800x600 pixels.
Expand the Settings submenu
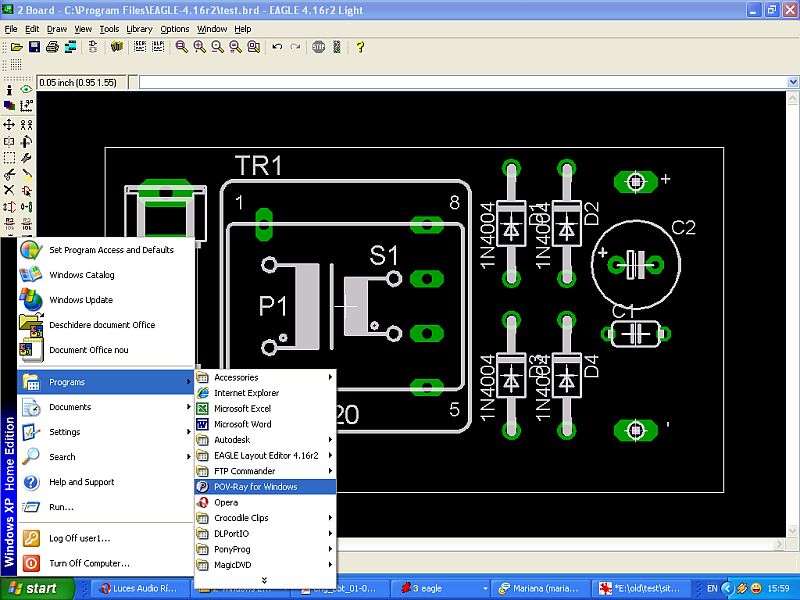point(106,432)
